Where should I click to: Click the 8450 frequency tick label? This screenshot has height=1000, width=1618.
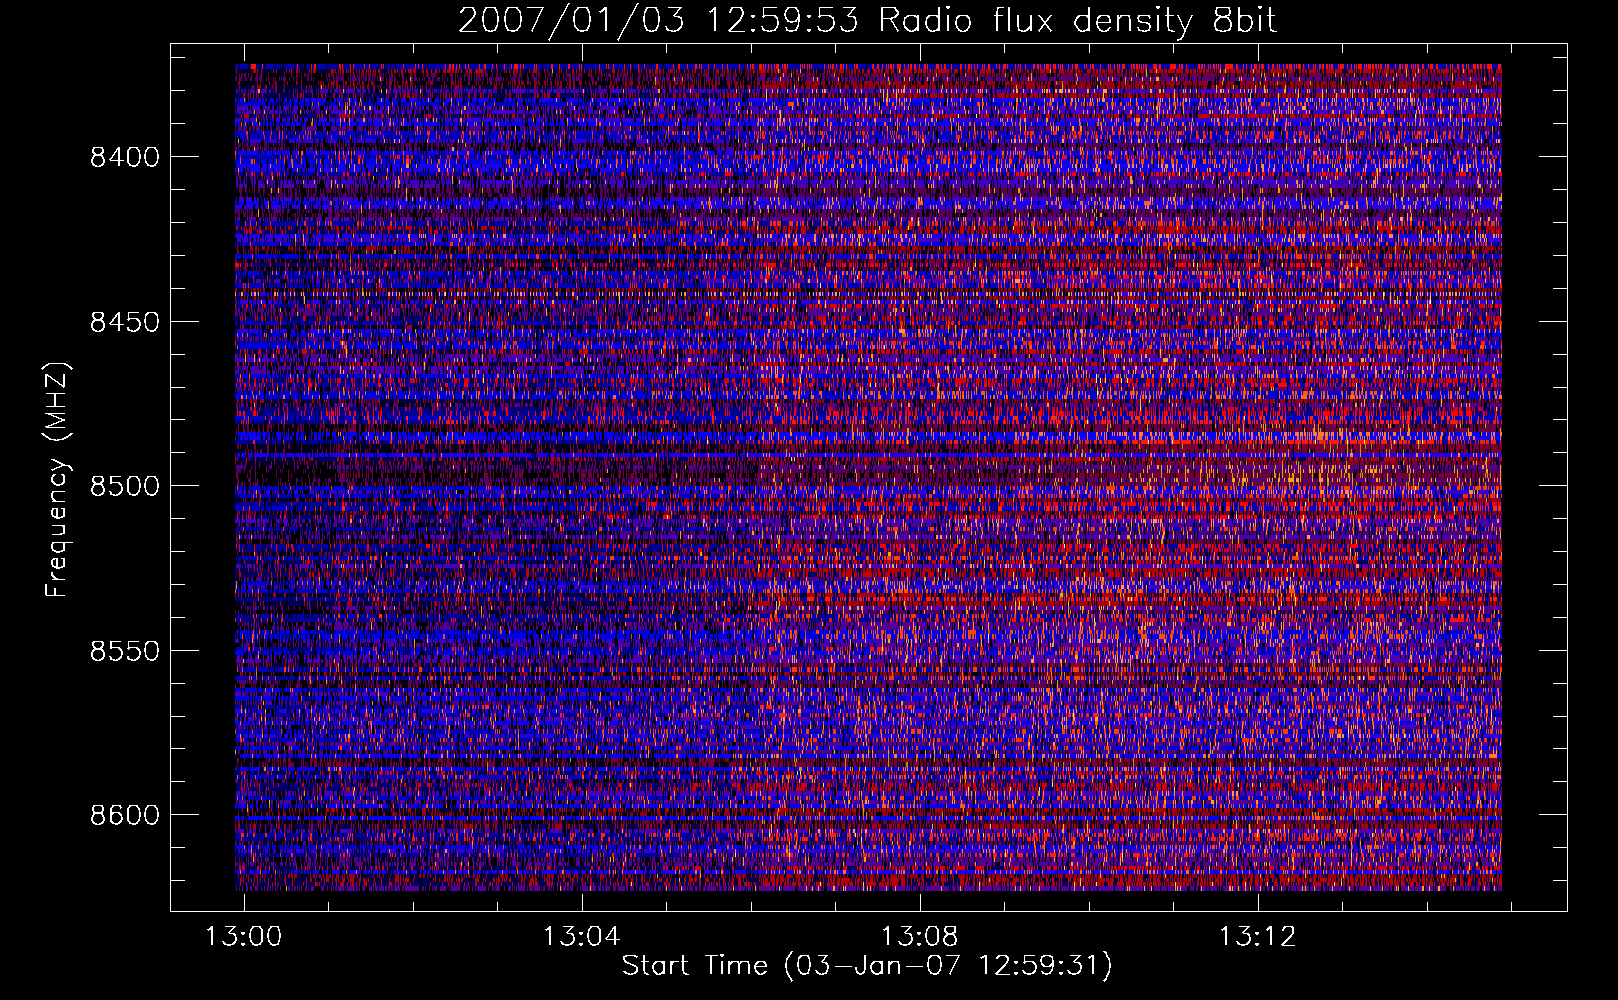pyautogui.click(x=125, y=322)
